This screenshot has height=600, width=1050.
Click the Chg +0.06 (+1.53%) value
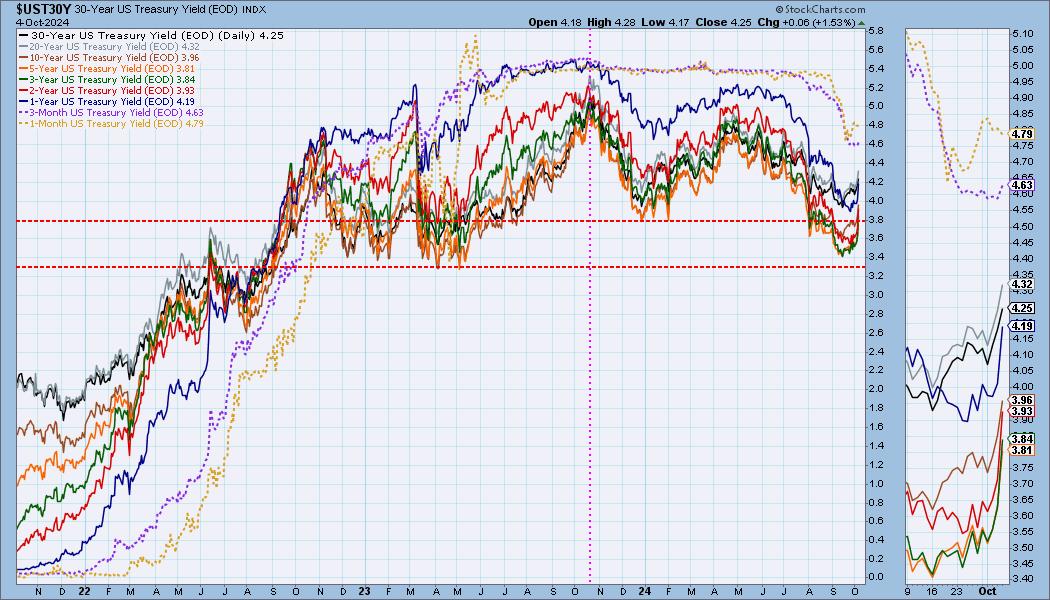806,22
